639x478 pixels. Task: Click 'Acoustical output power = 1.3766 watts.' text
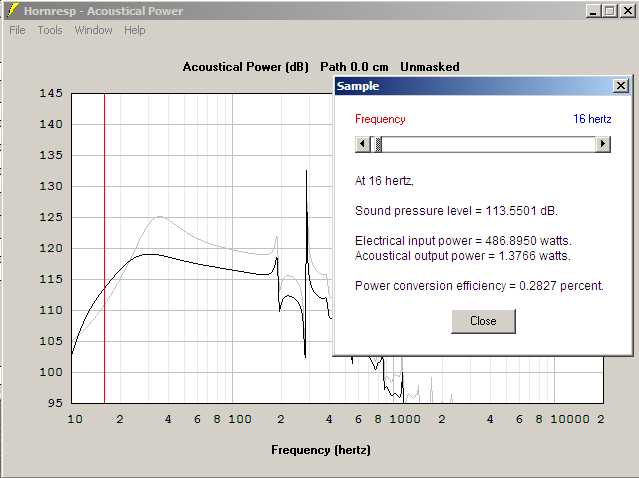463,256
